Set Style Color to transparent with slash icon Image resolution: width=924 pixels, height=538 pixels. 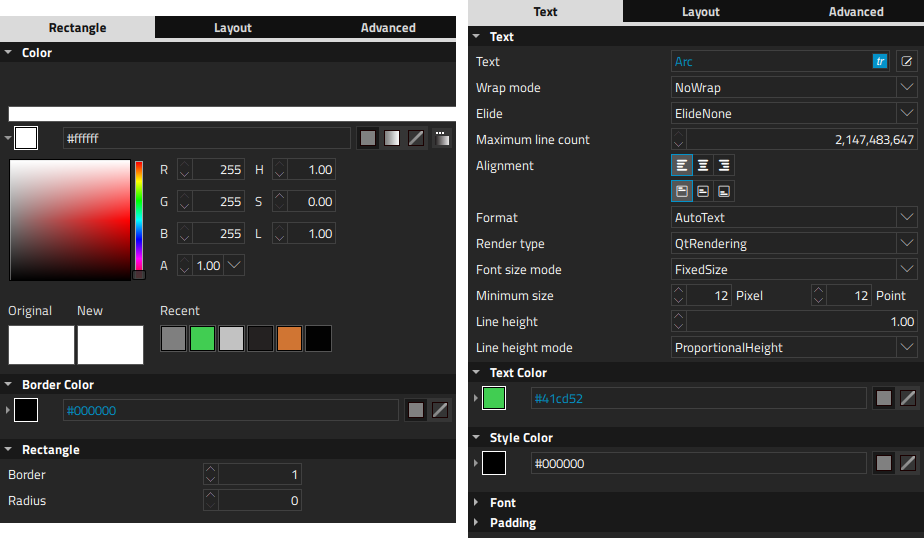click(907, 463)
